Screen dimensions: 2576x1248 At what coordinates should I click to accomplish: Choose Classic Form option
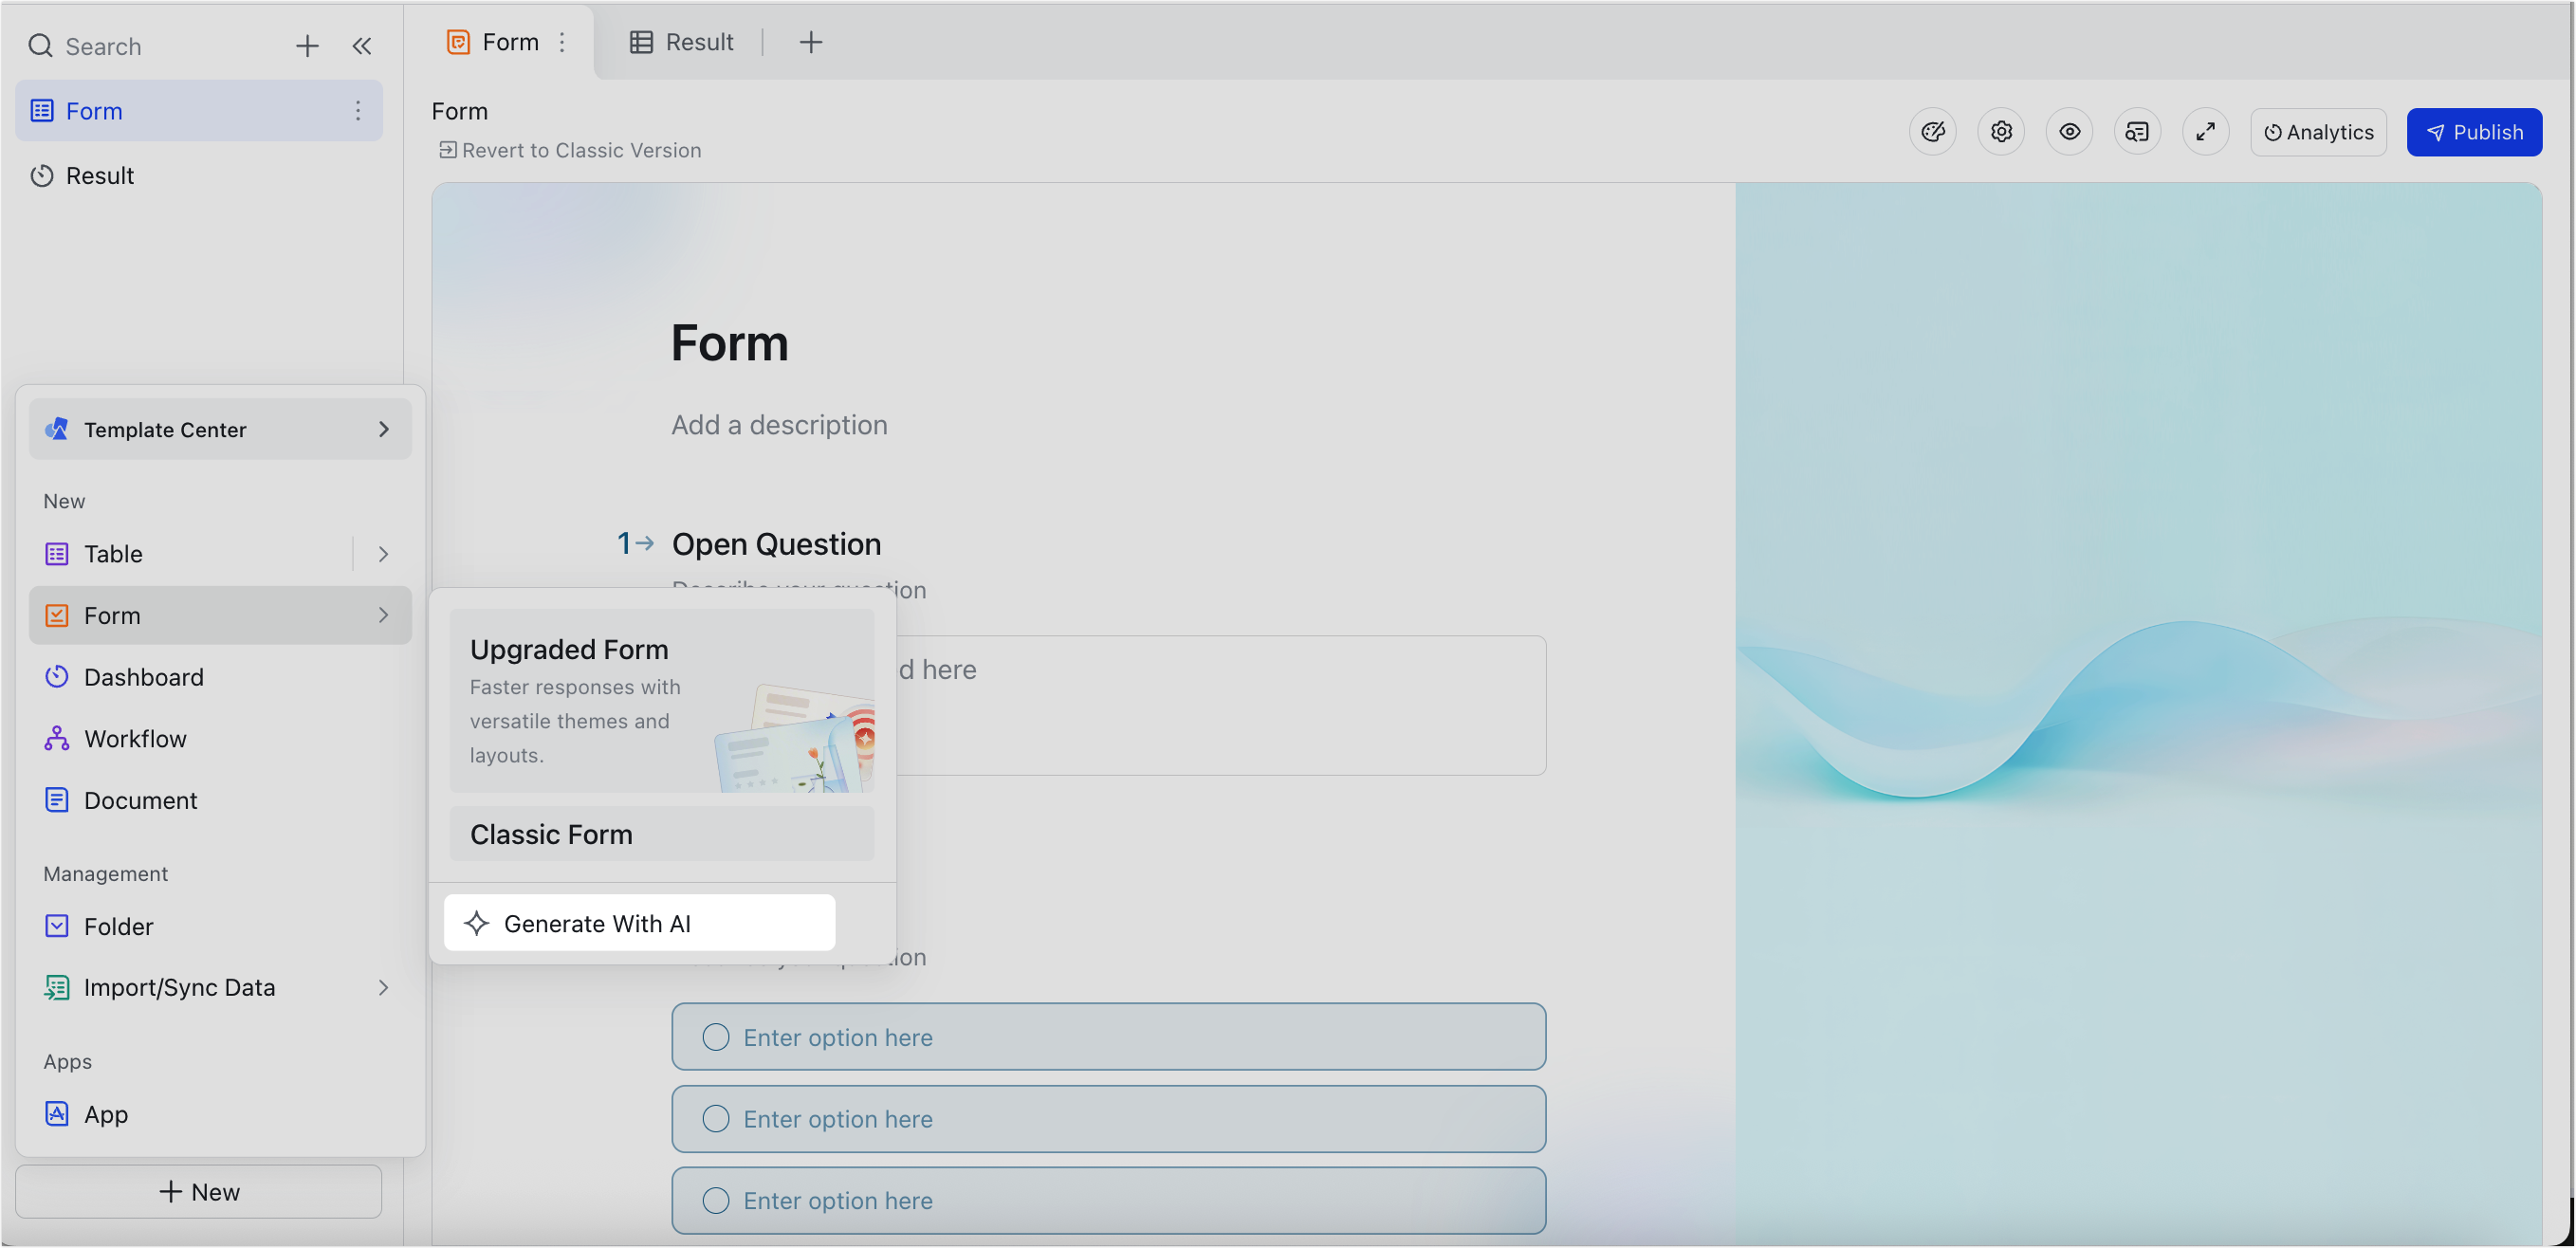[x=662, y=835]
